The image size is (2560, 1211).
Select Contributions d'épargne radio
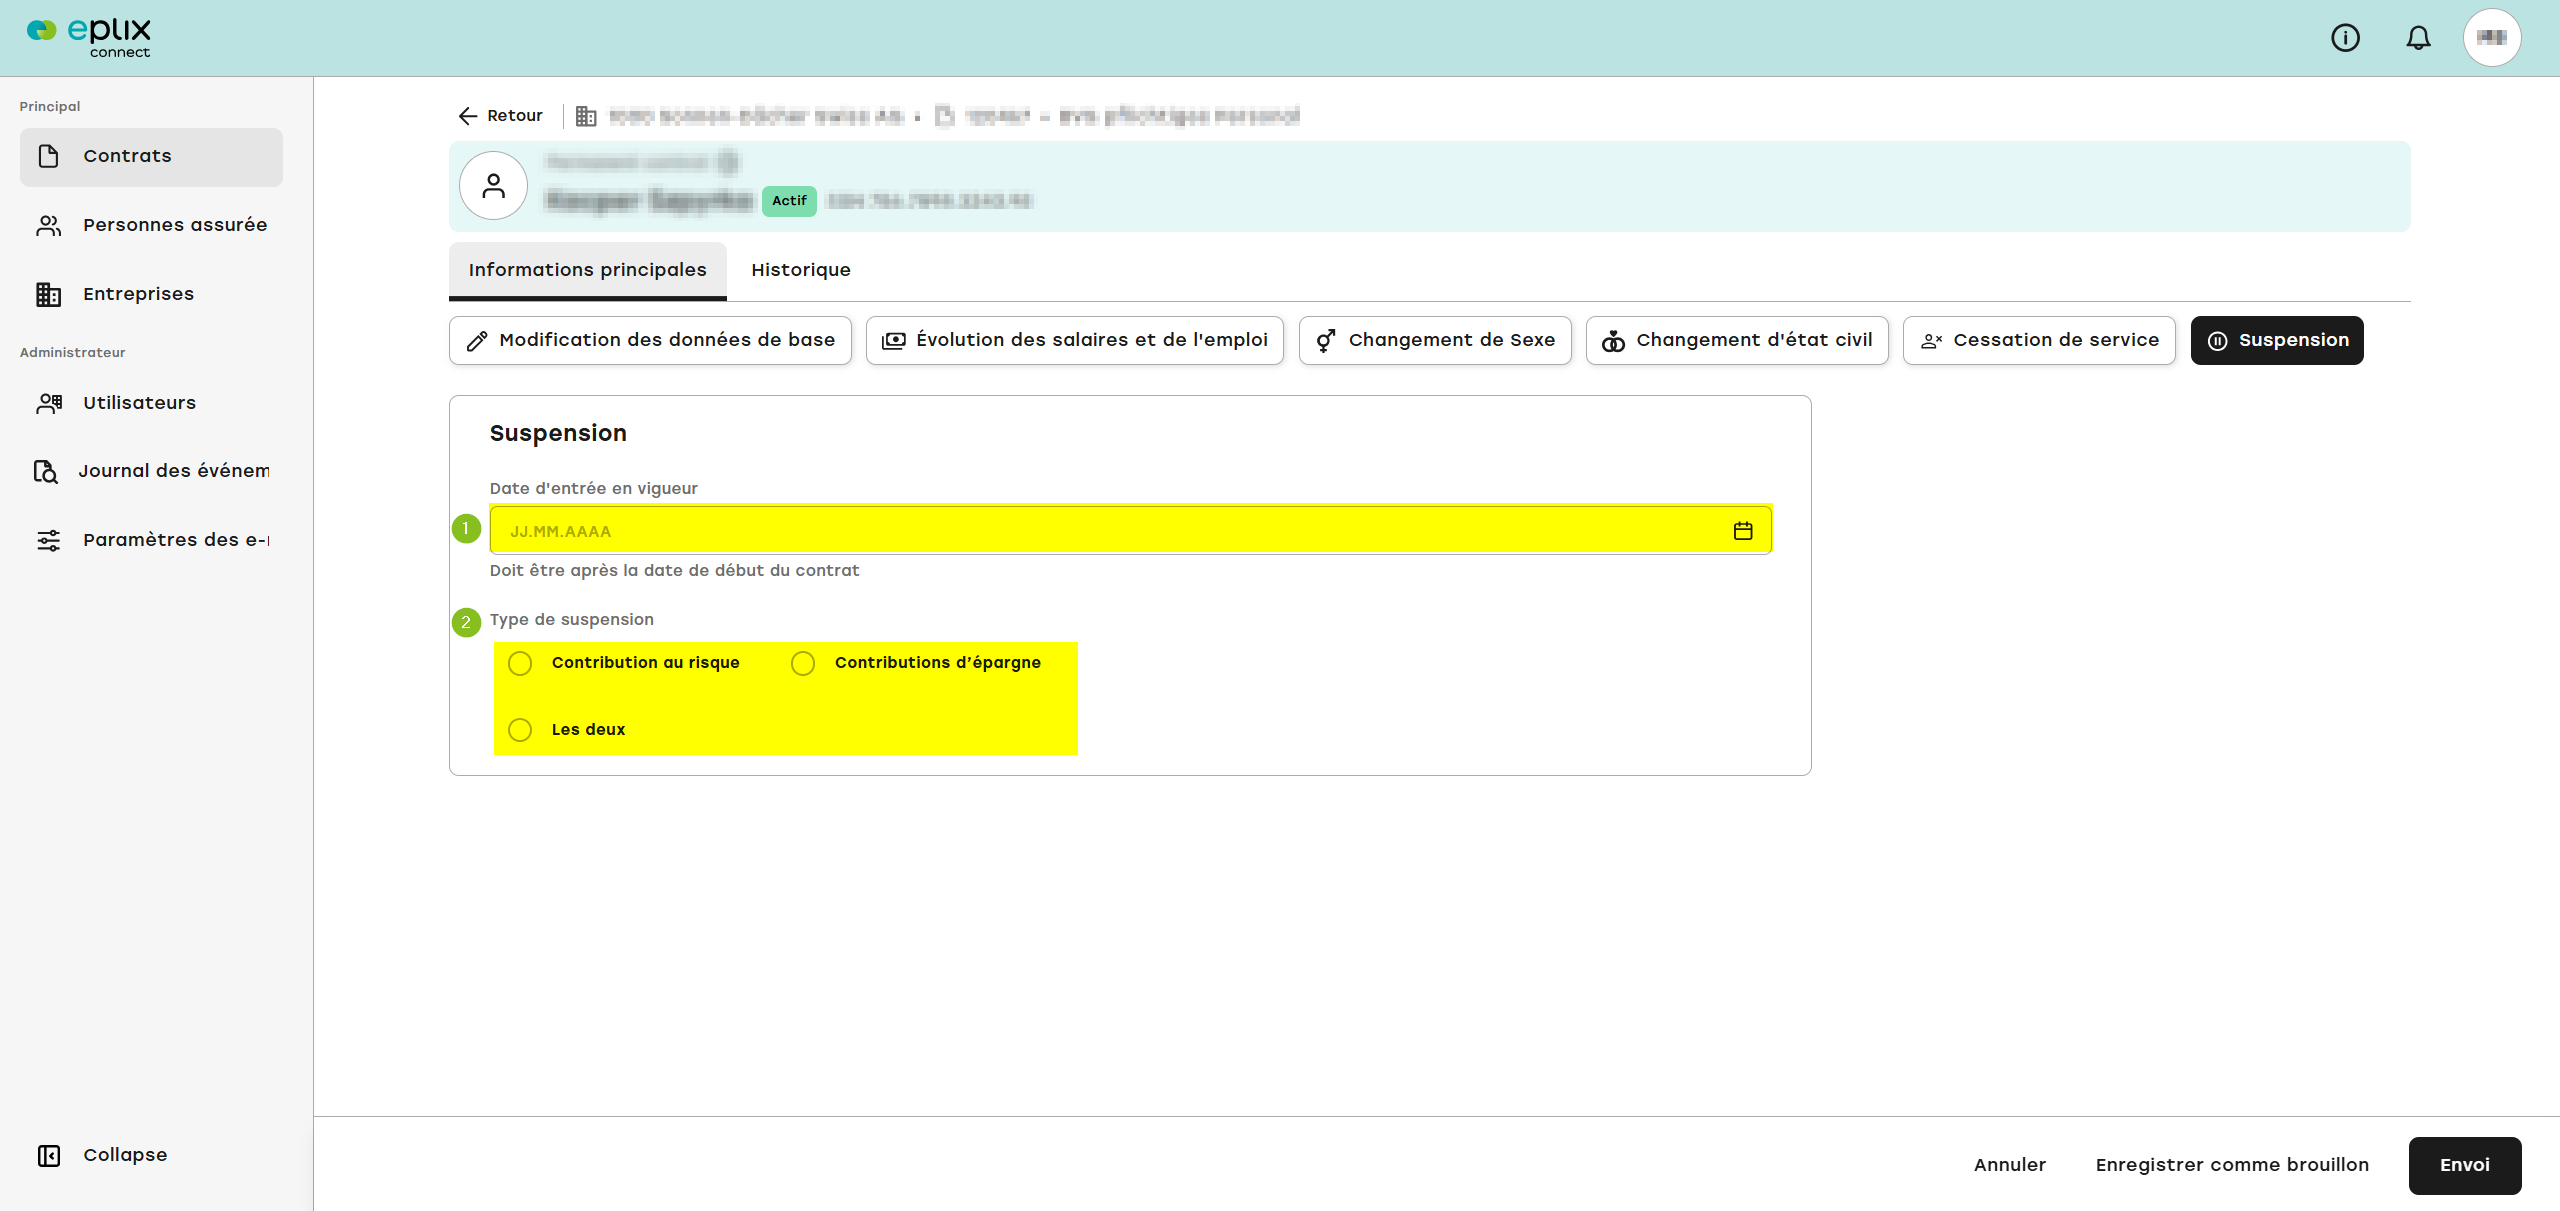[803, 663]
